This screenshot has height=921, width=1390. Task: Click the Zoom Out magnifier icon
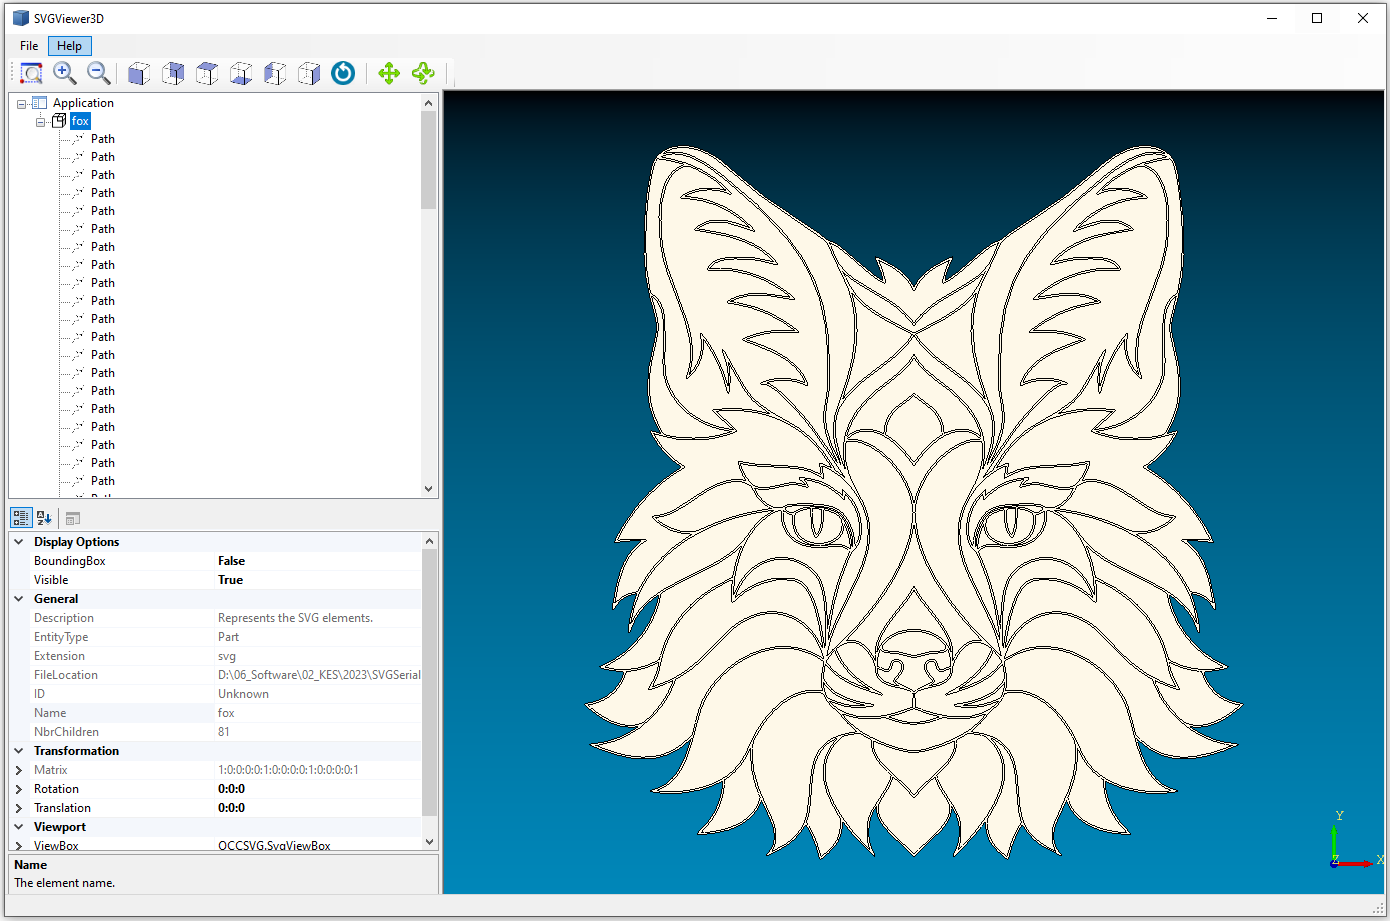[x=98, y=73]
